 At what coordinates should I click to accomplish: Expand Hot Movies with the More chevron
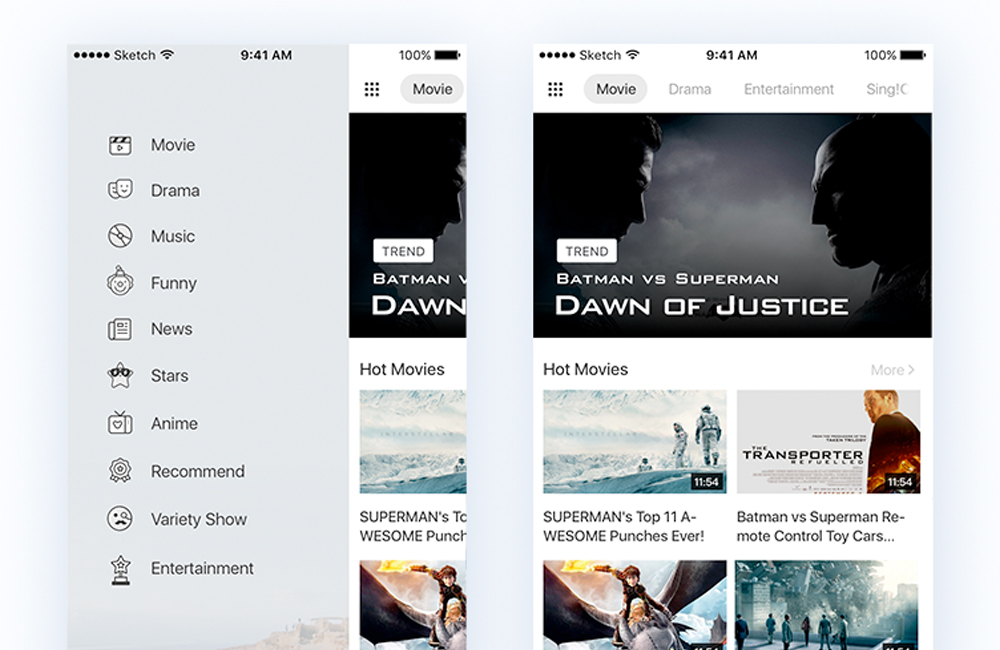click(893, 370)
